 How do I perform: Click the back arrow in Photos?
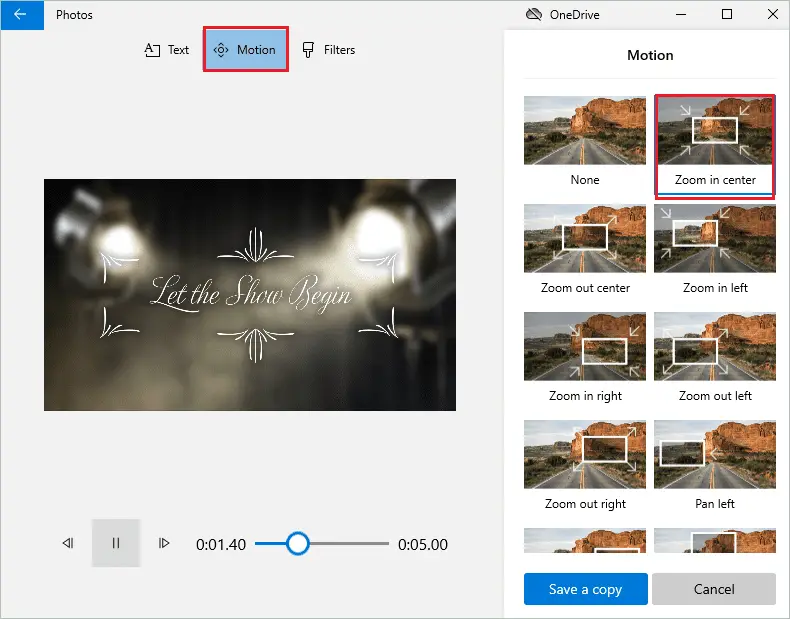coord(20,15)
